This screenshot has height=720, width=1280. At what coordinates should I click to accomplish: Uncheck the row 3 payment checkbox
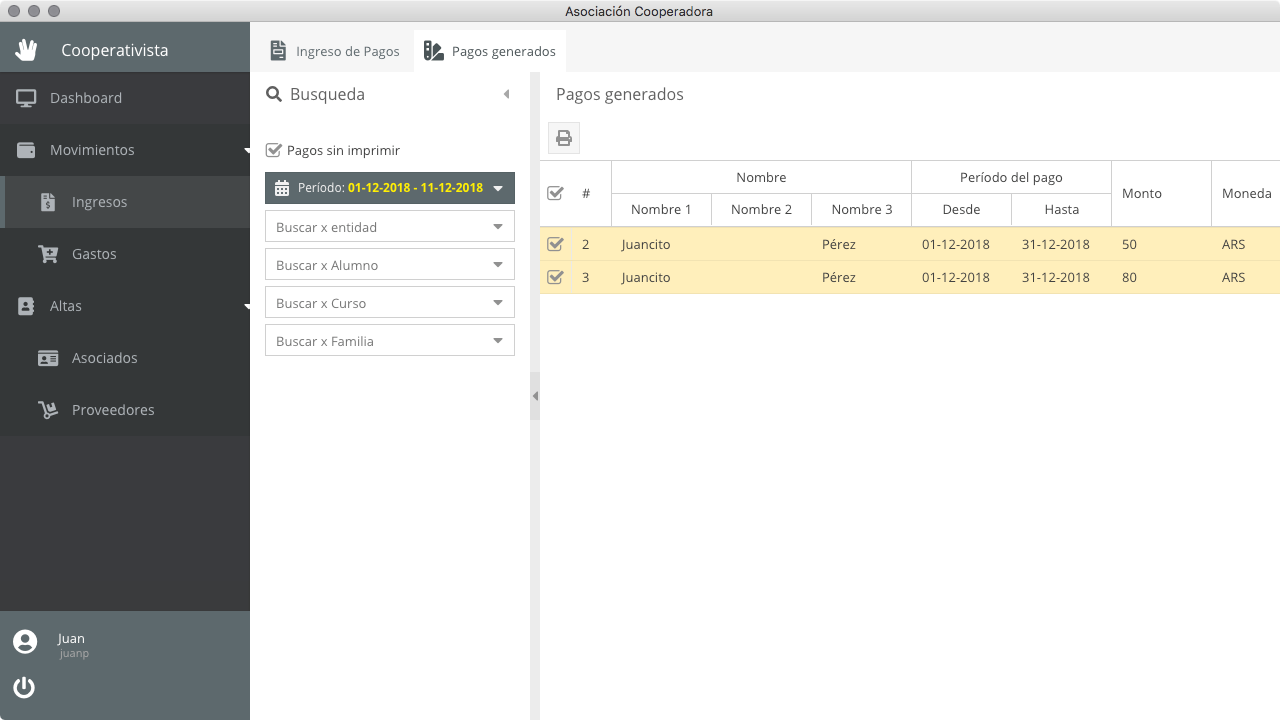click(555, 277)
